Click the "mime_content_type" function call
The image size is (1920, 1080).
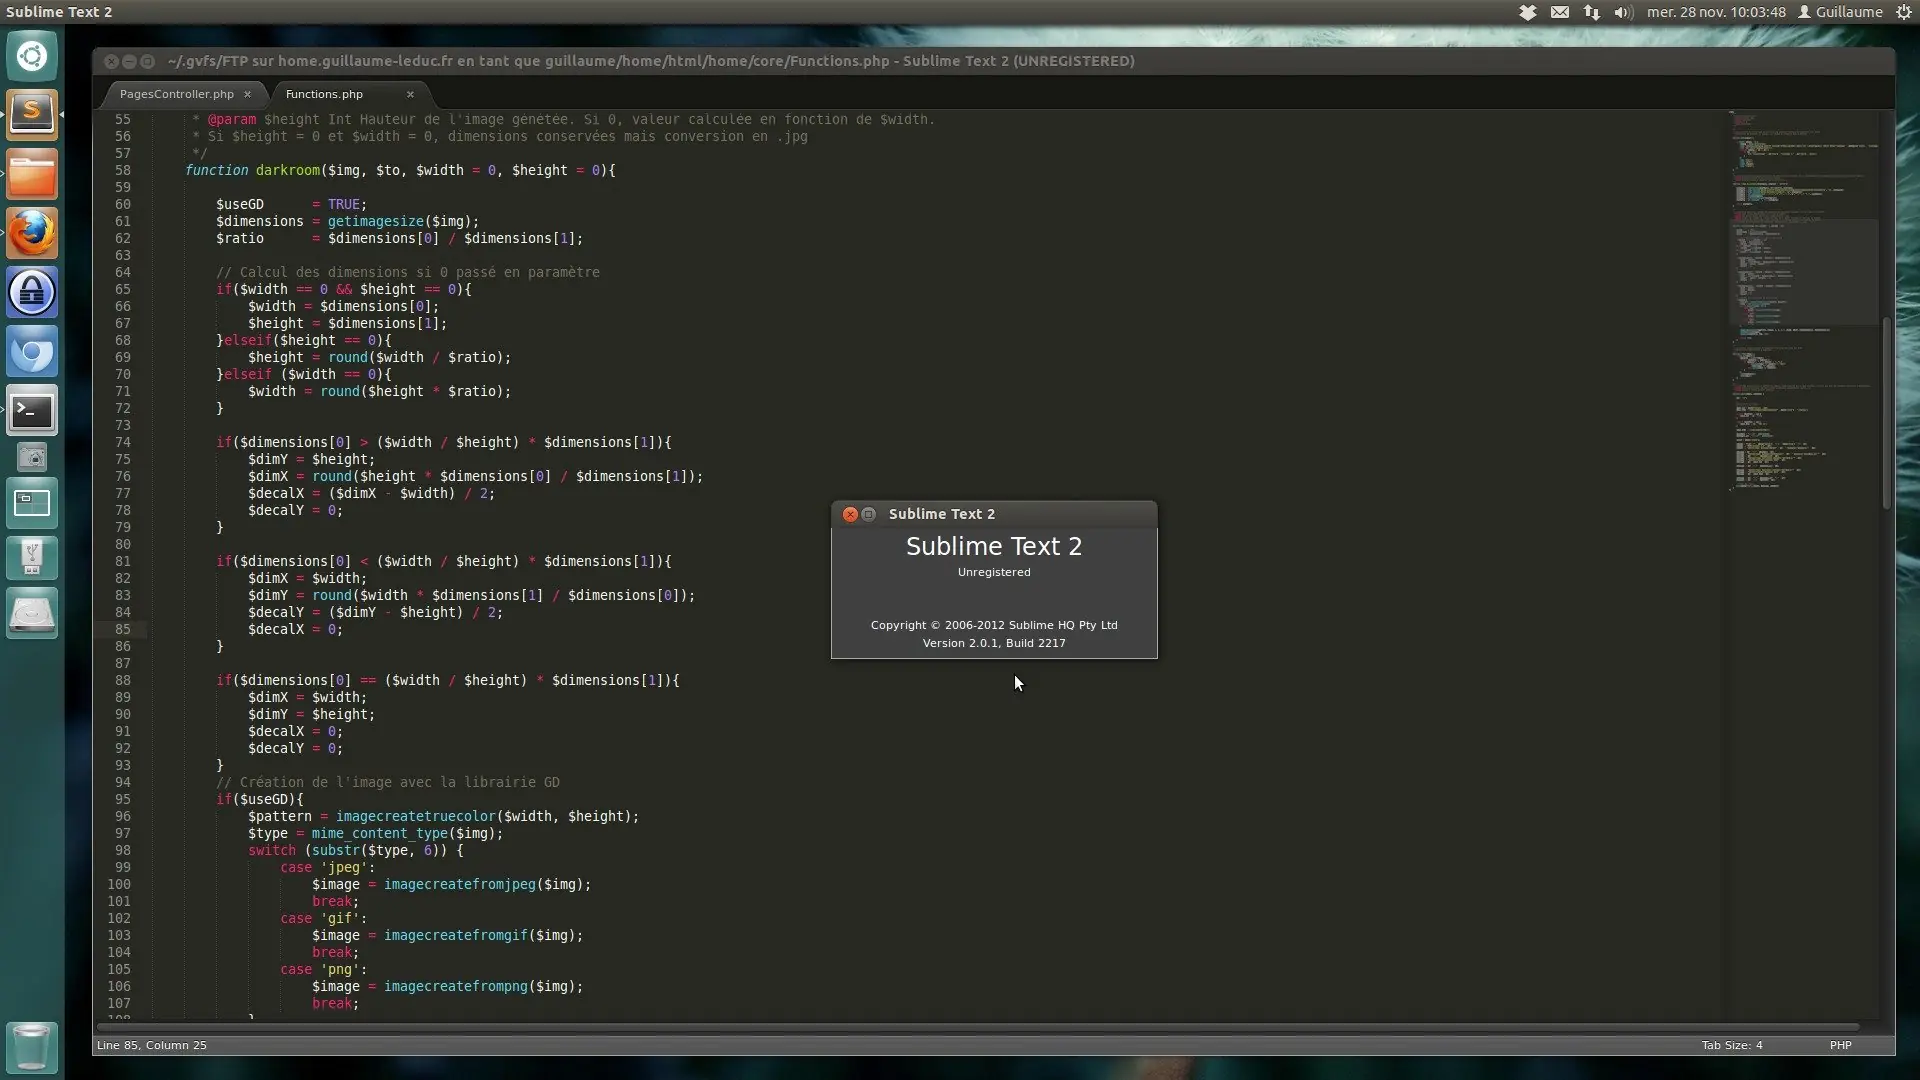pyautogui.click(x=380, y=833)
